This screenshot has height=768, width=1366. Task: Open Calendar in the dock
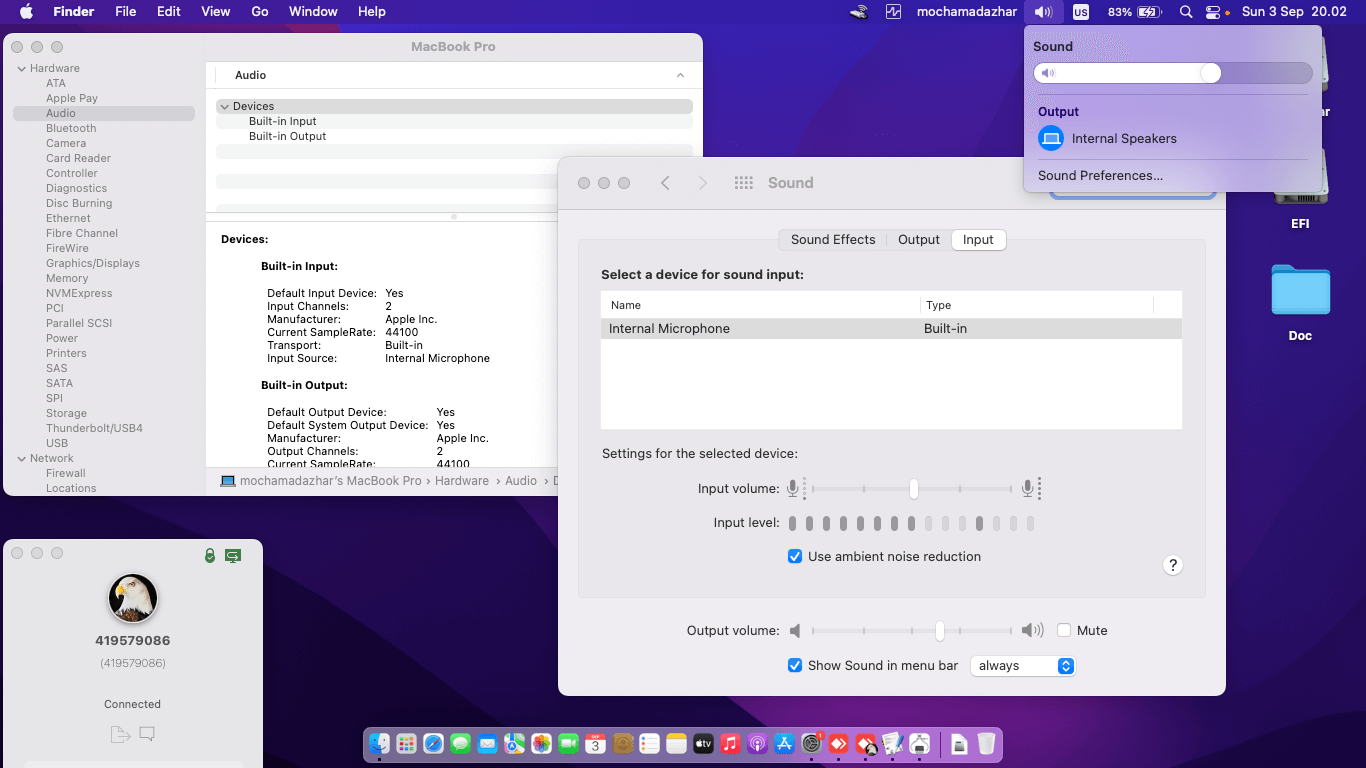pyautogui.click(x=595, y=744)
